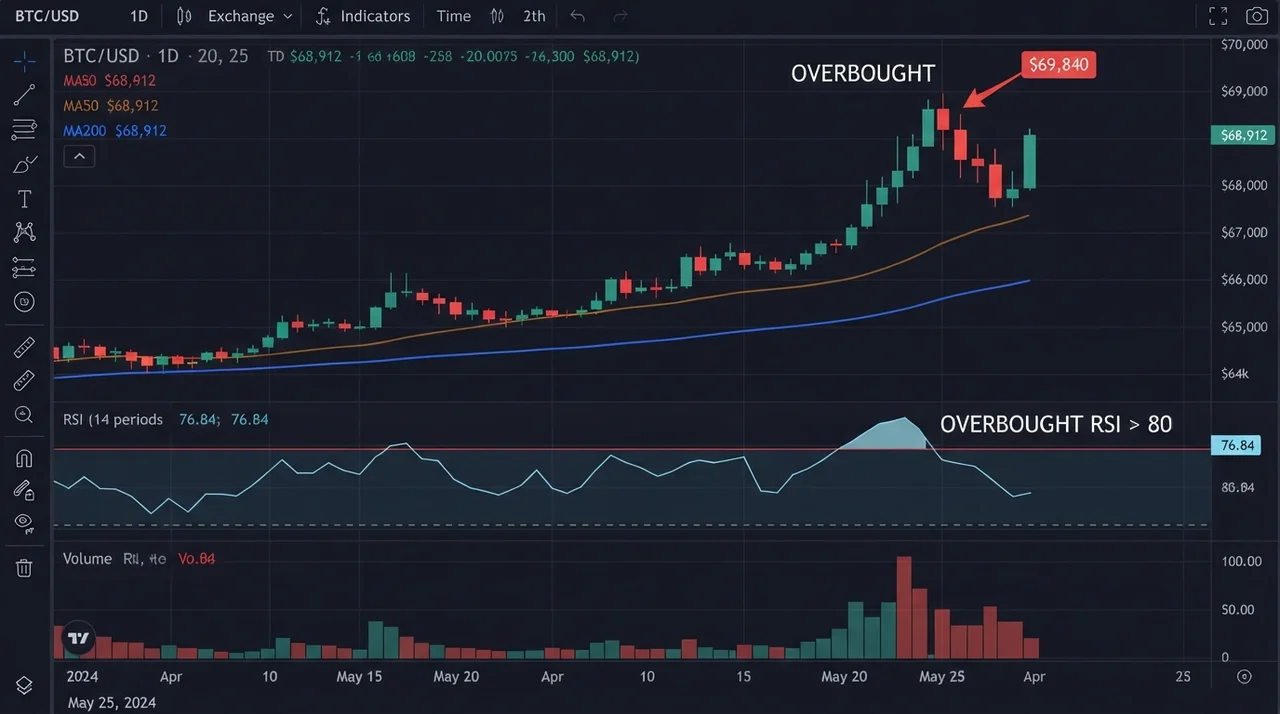Click the second ruler icon in sidebar
1280x714 pixels.
(25, 380)
